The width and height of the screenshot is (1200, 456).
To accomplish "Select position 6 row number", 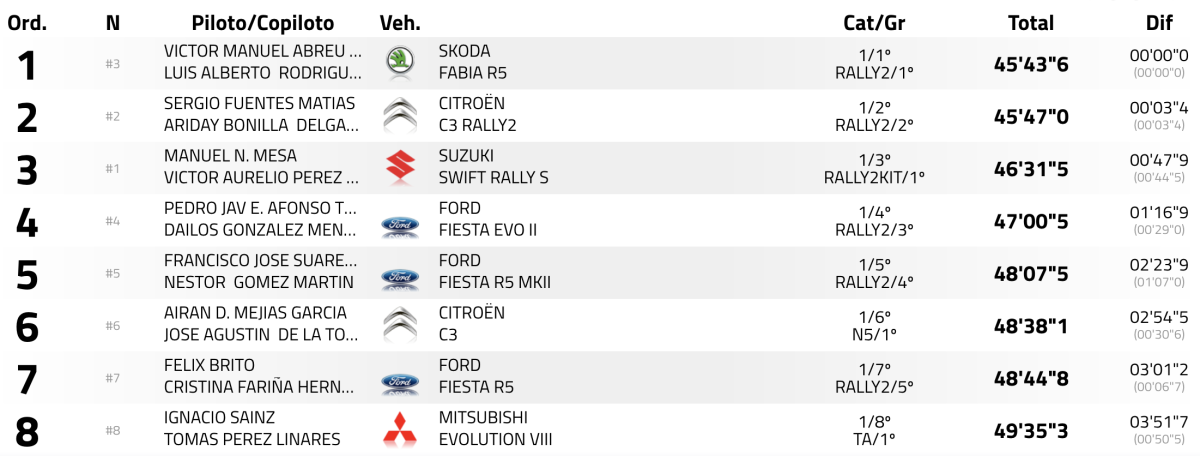I will (x=27, y=326).
